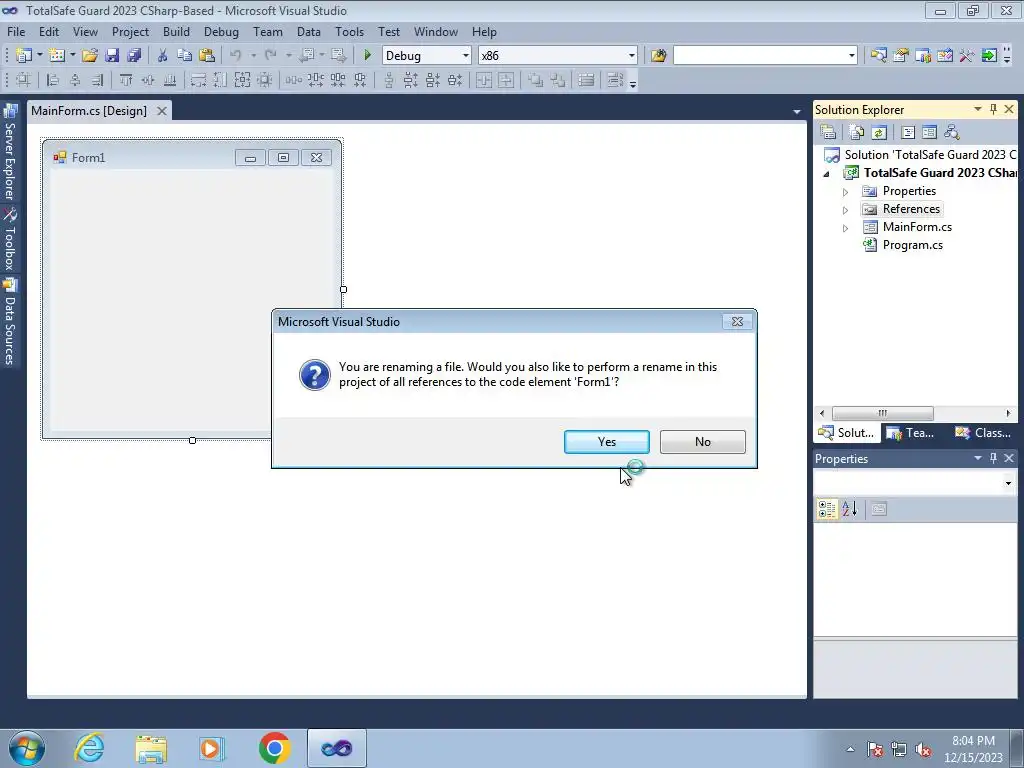Screen dimensions: 1024x768
Task: Open Solution Explorer from top-right toolbar icon
Action: coord(878,56)
